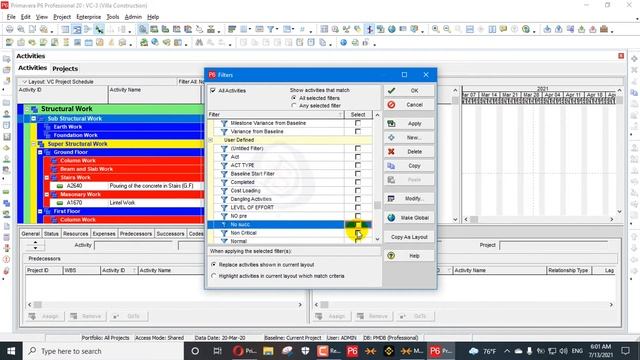
Task: Click the Select column header
Action: pos(358,115)
